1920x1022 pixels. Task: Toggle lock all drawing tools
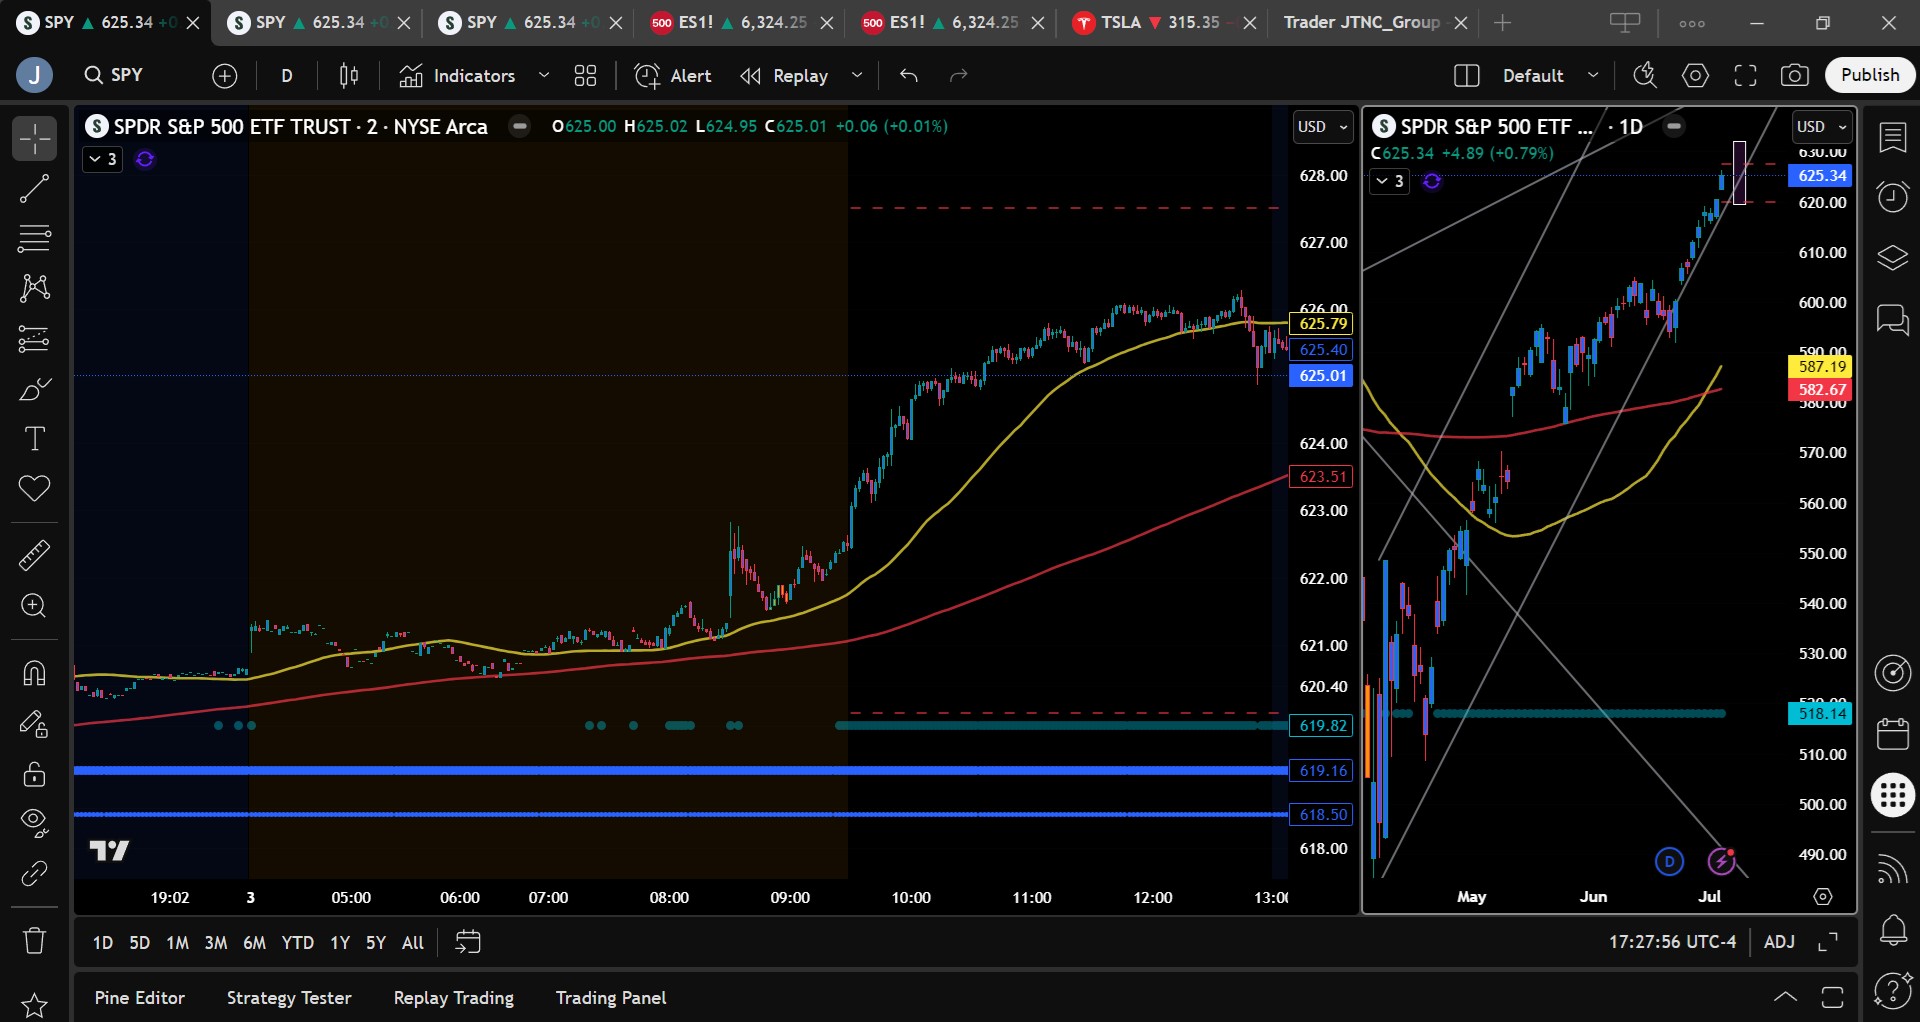tap(34, 773)
